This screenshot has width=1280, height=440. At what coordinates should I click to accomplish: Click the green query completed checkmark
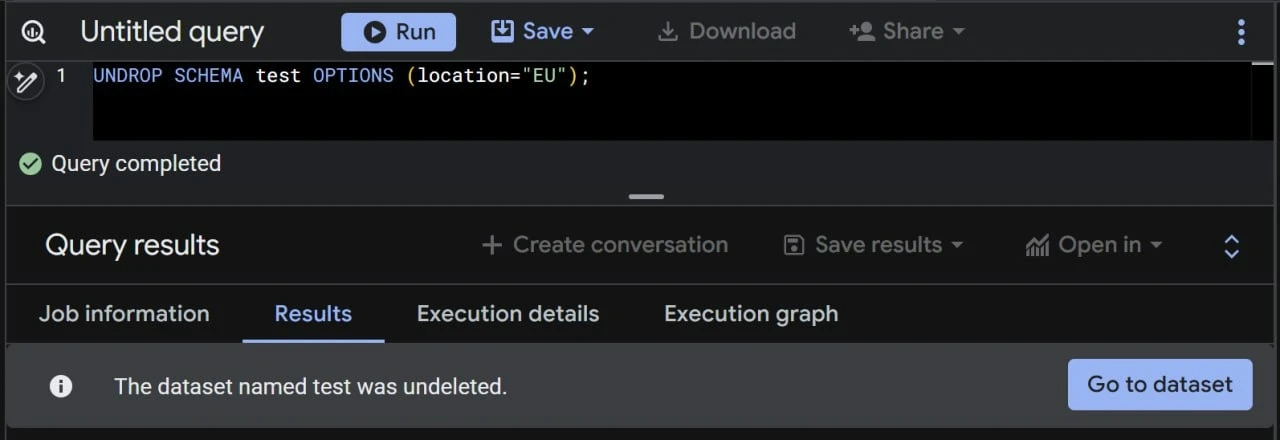pos(31,164)
